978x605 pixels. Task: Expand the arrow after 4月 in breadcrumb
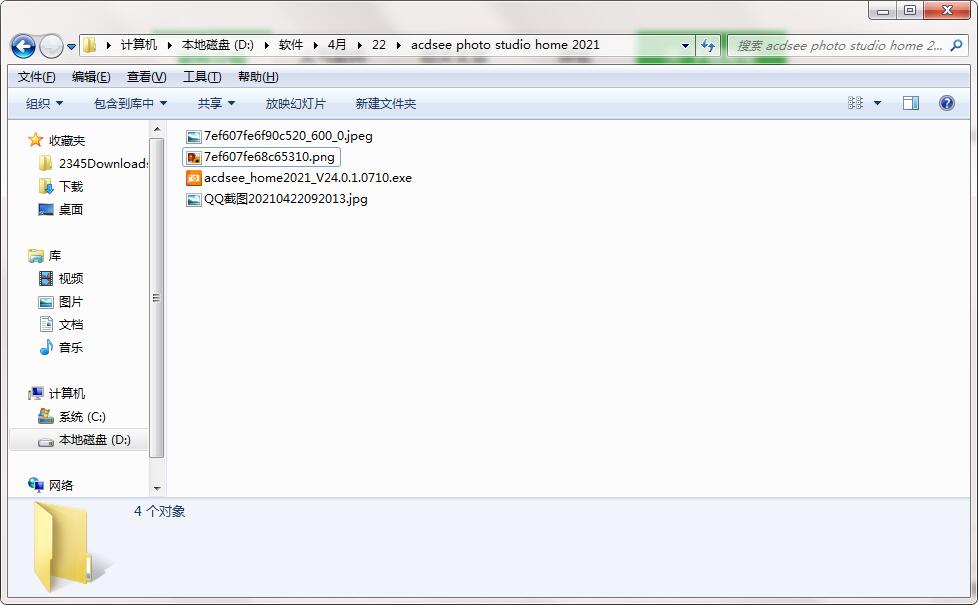coord(360,45)
